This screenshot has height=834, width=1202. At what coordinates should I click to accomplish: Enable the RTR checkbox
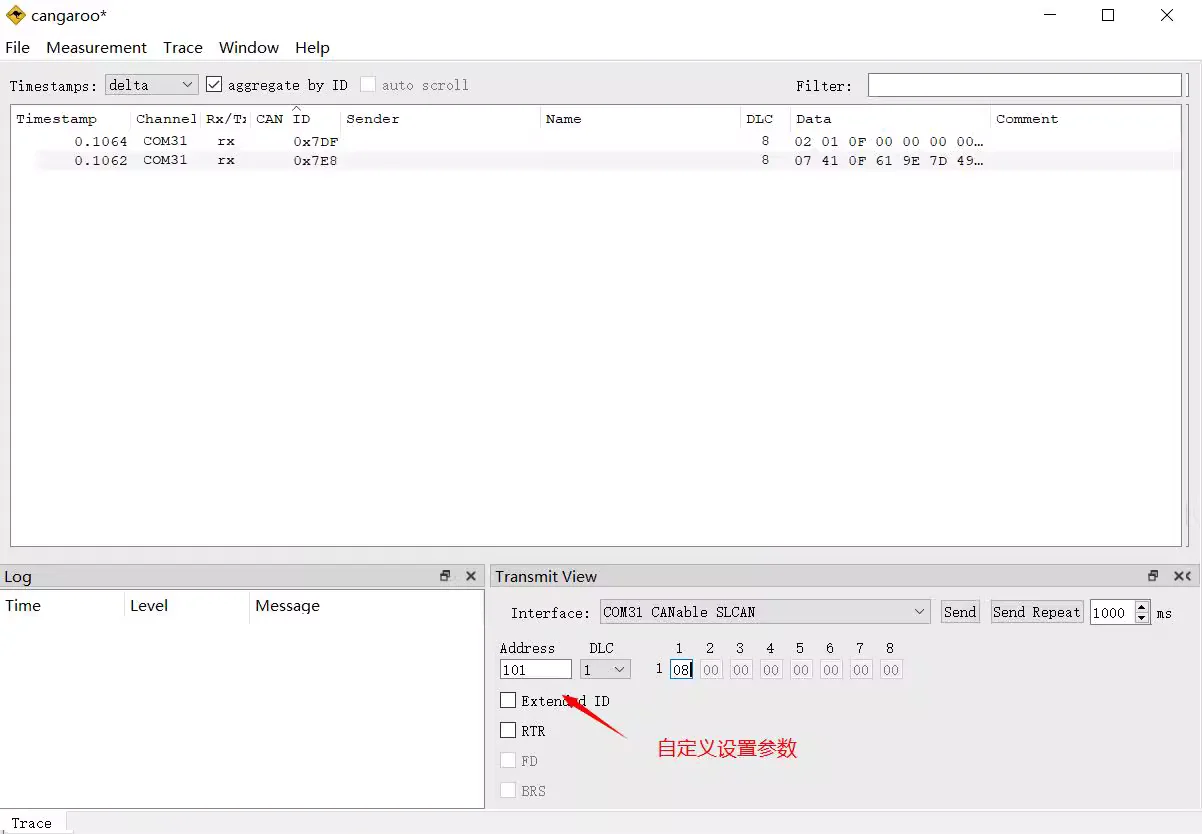click(x=508, y=730)
